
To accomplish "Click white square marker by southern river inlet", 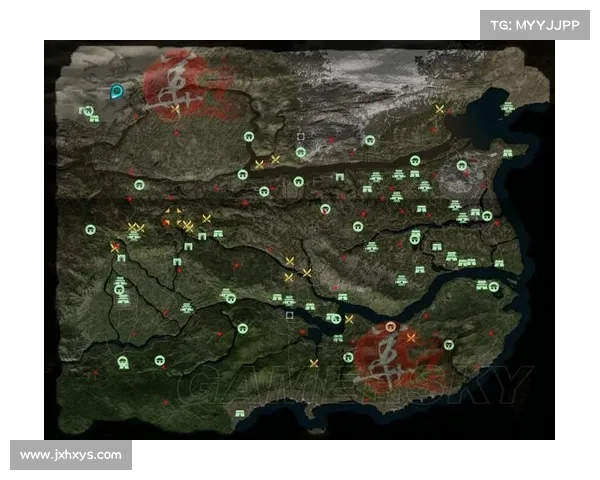I will click(290, 315).
